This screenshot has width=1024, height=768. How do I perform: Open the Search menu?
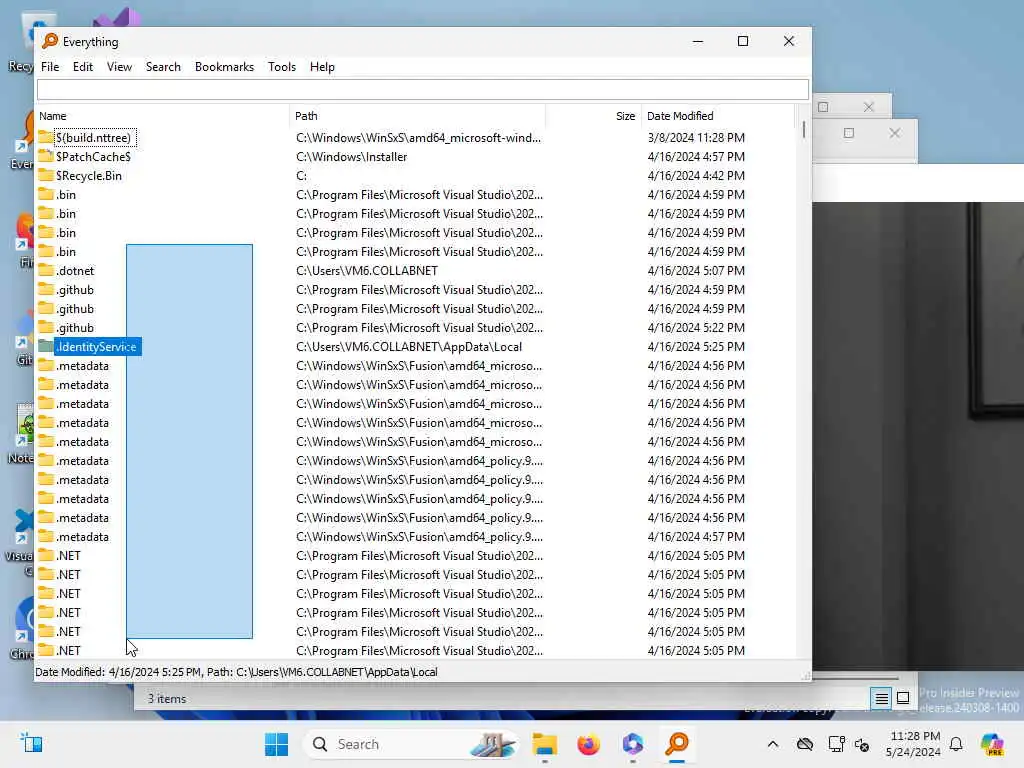(163, 67)
